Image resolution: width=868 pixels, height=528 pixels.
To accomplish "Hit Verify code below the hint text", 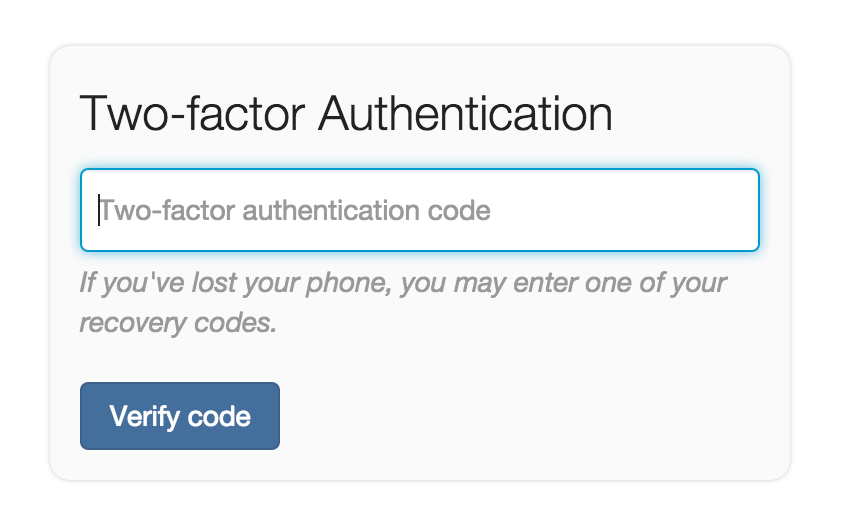I will [180, 416].
